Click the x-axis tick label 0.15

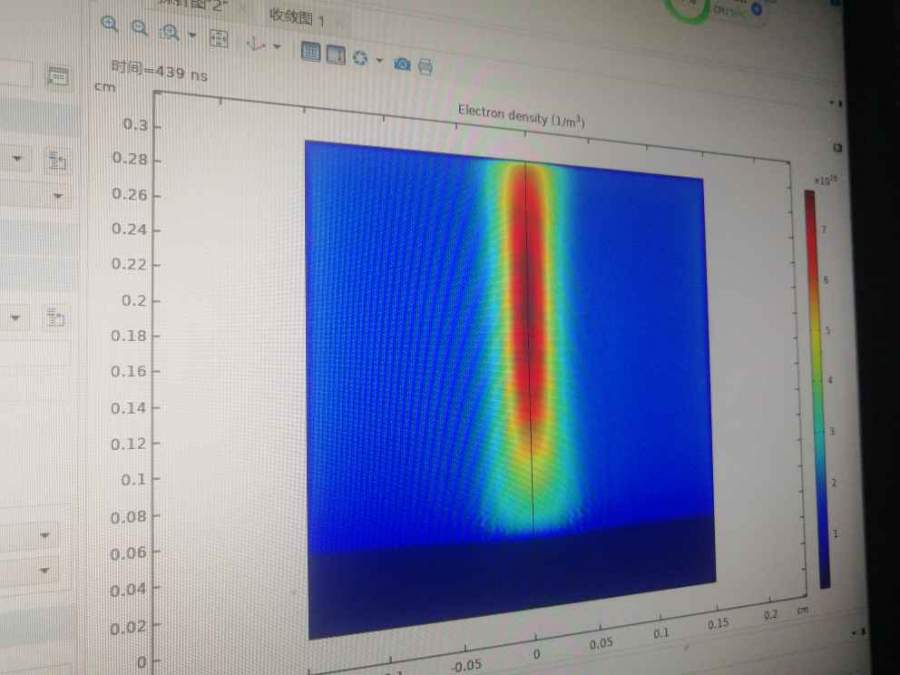pyautogui.click(x=718, y=624)
